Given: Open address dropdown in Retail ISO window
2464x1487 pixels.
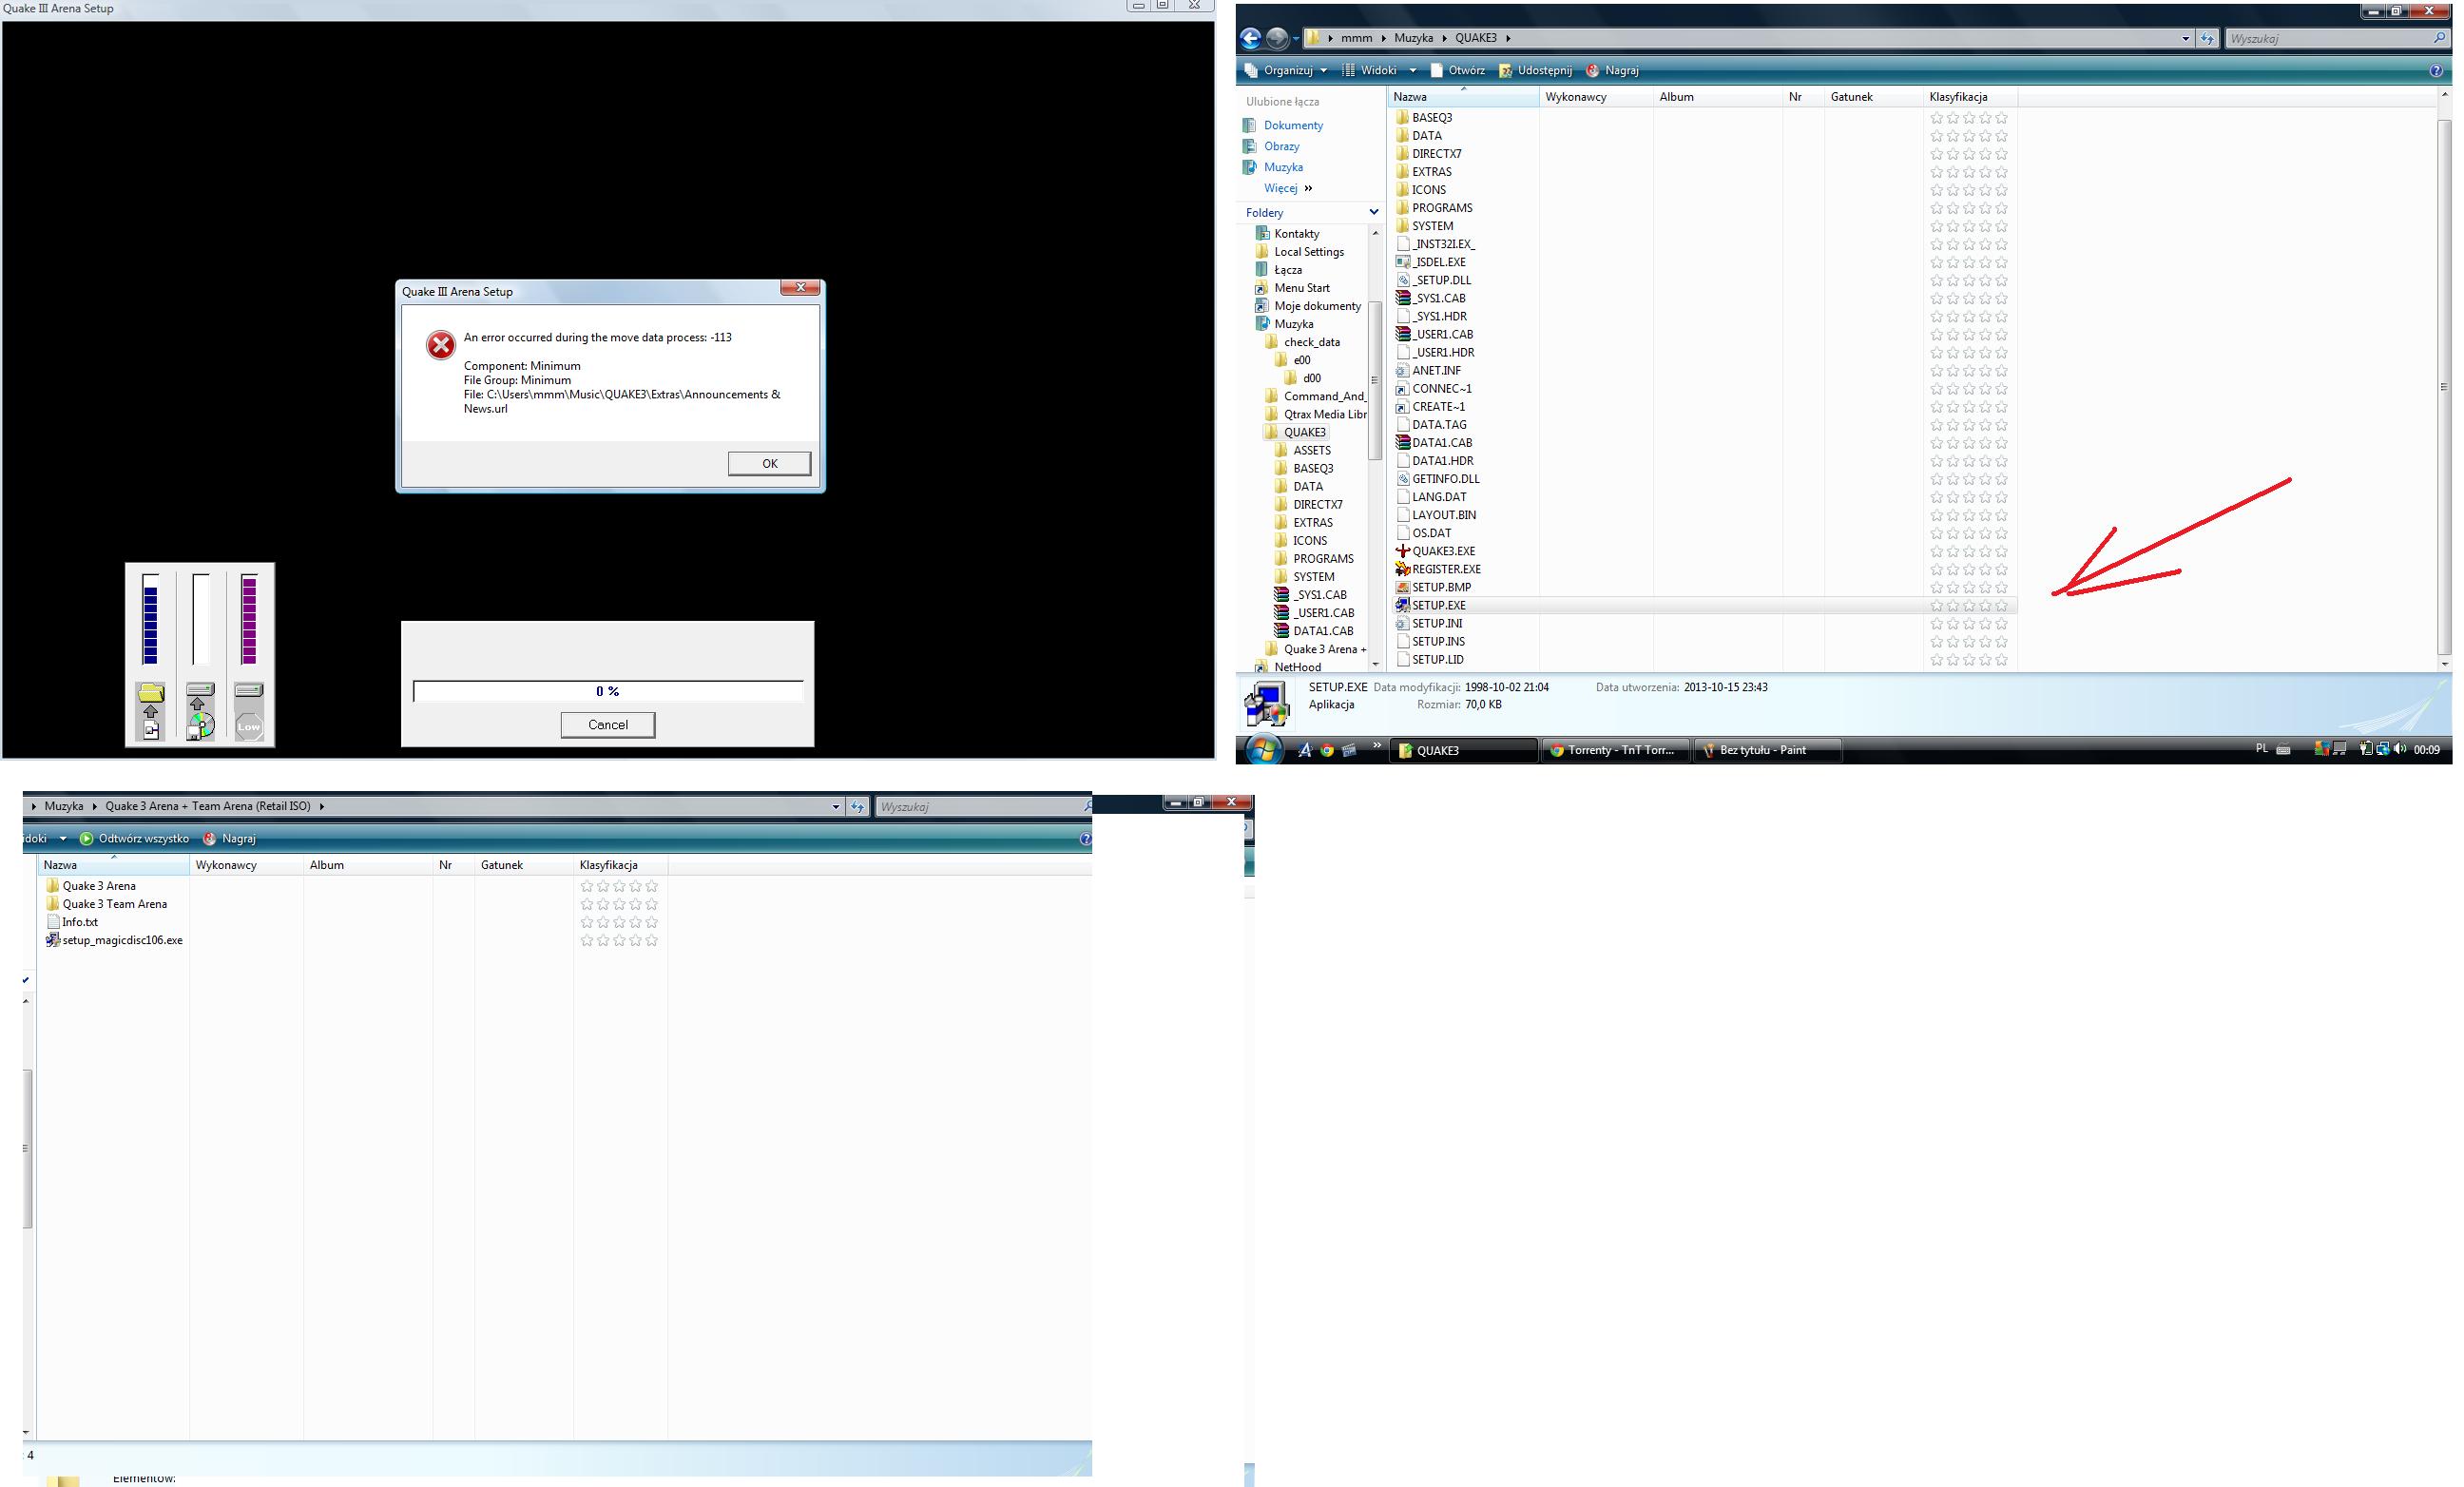Looking at the screenshot, I should pos(836,807).
